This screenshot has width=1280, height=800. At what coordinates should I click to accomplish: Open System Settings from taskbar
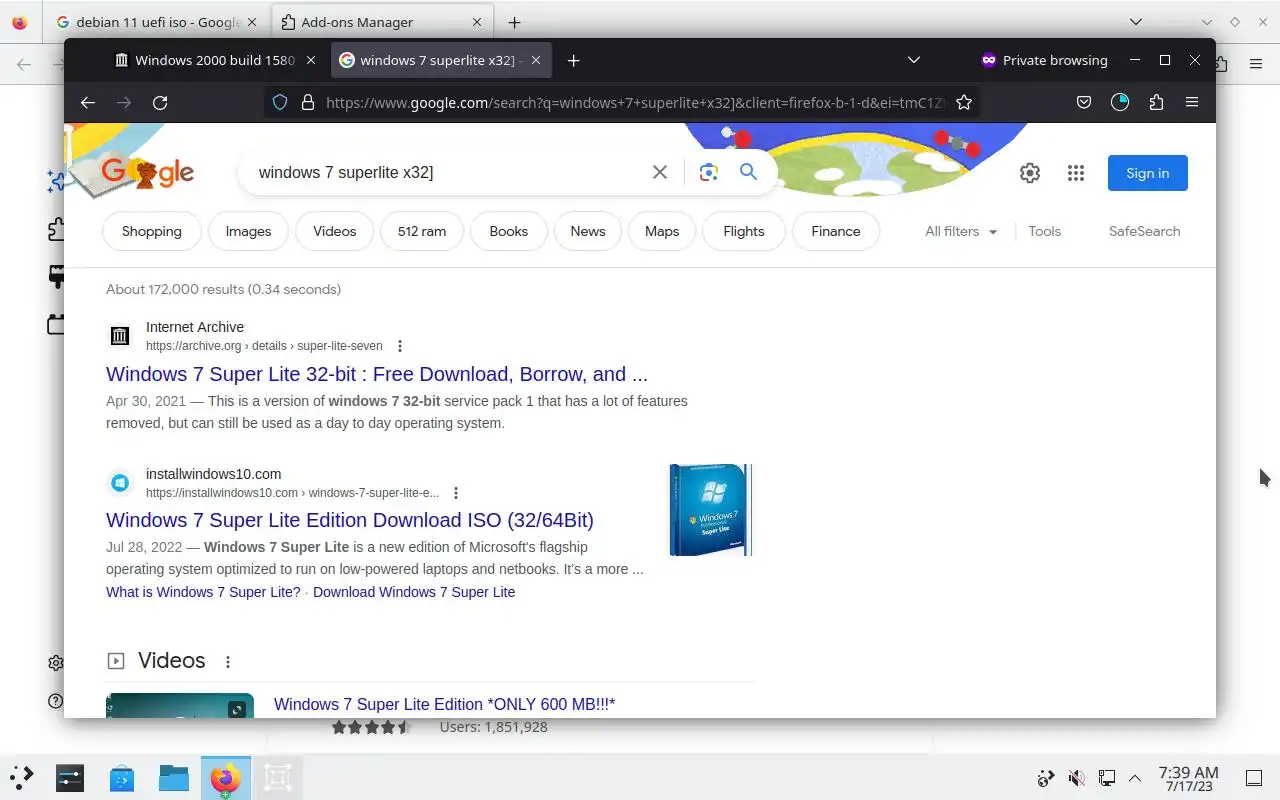70,777
